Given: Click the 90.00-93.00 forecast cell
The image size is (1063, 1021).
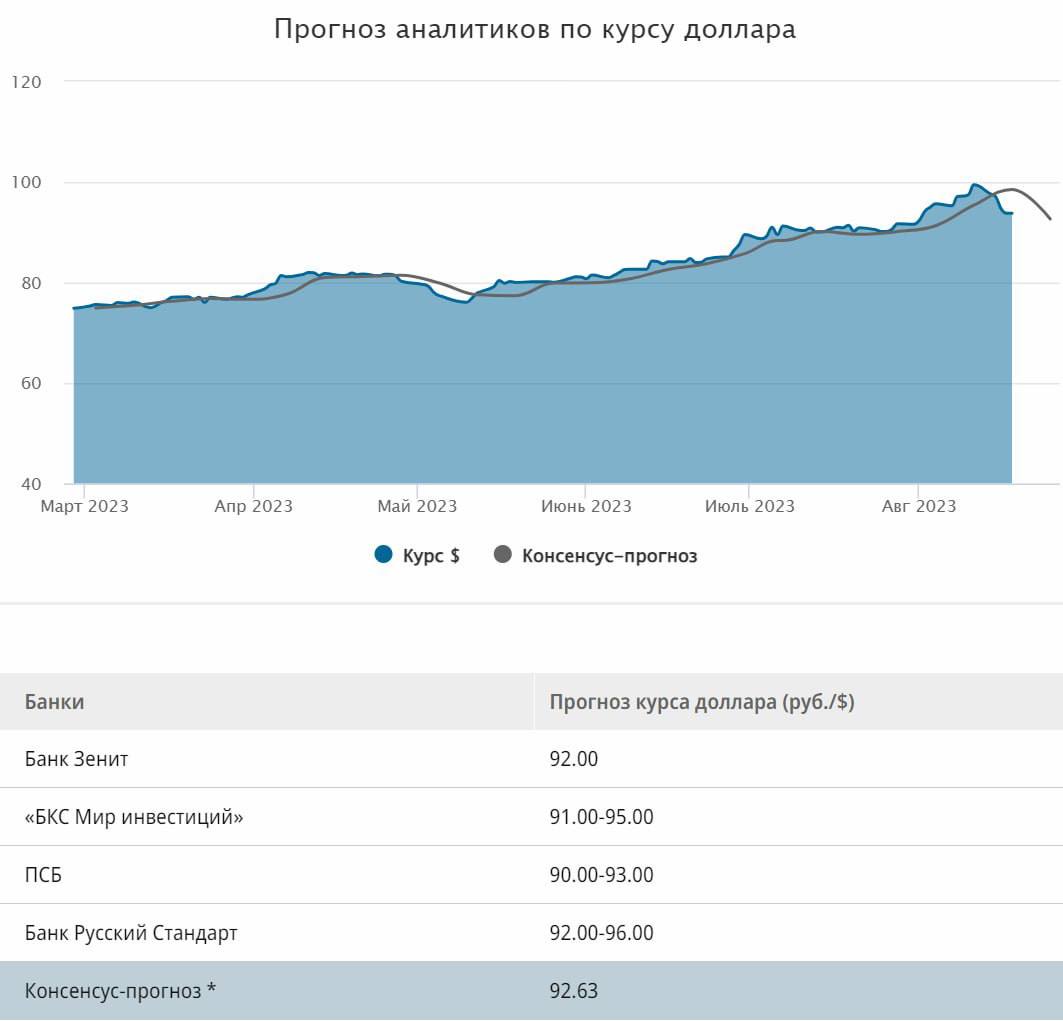Looking at the screenshot, I should click(601, 875).
